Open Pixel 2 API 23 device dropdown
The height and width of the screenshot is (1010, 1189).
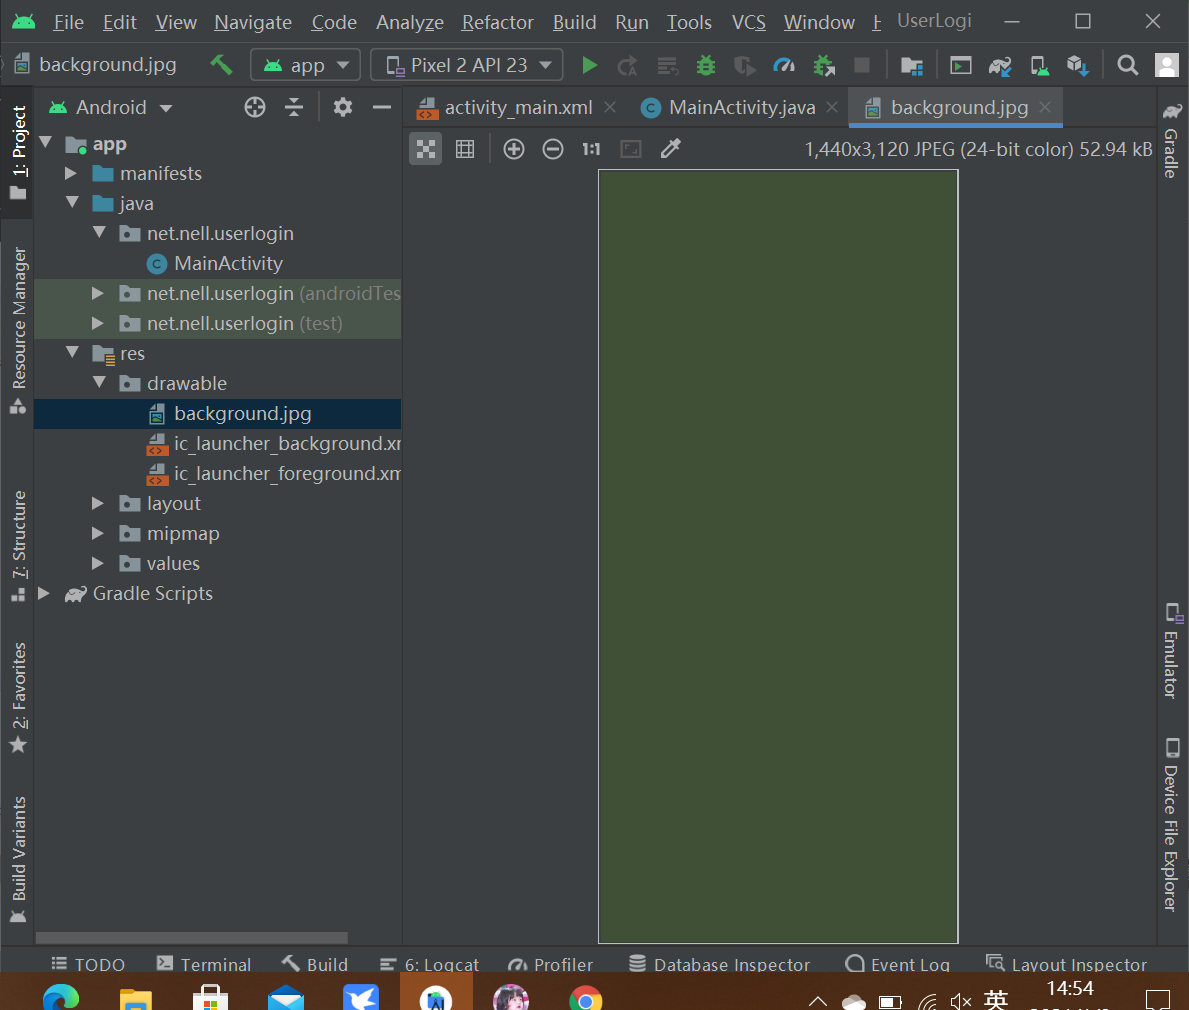pyautogui.click(x=466, y=65)
